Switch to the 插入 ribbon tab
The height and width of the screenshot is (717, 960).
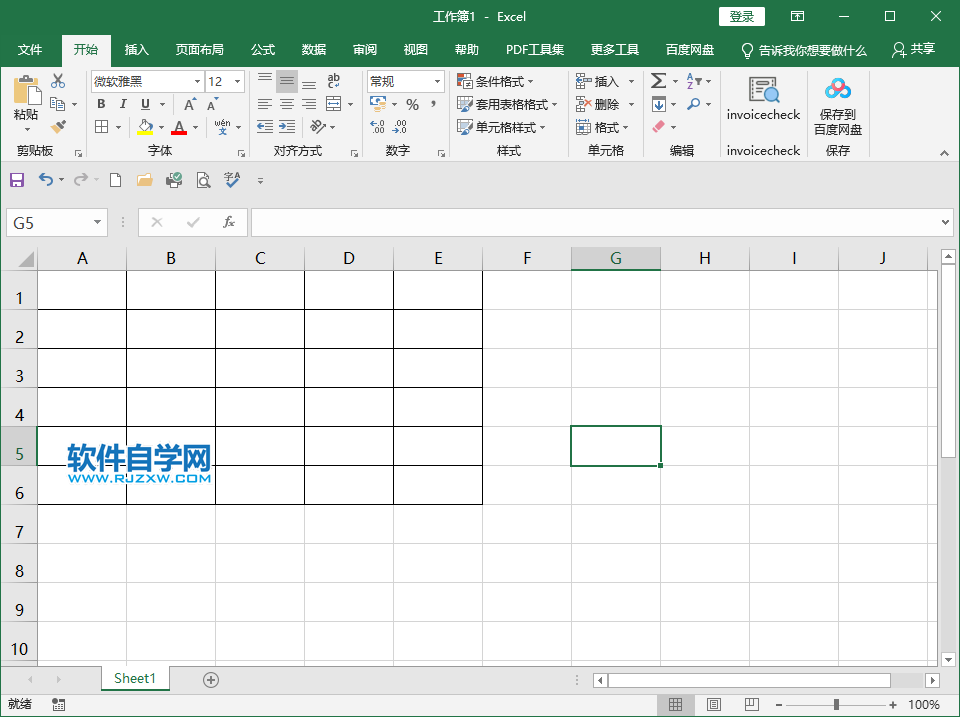click(136, 50)
